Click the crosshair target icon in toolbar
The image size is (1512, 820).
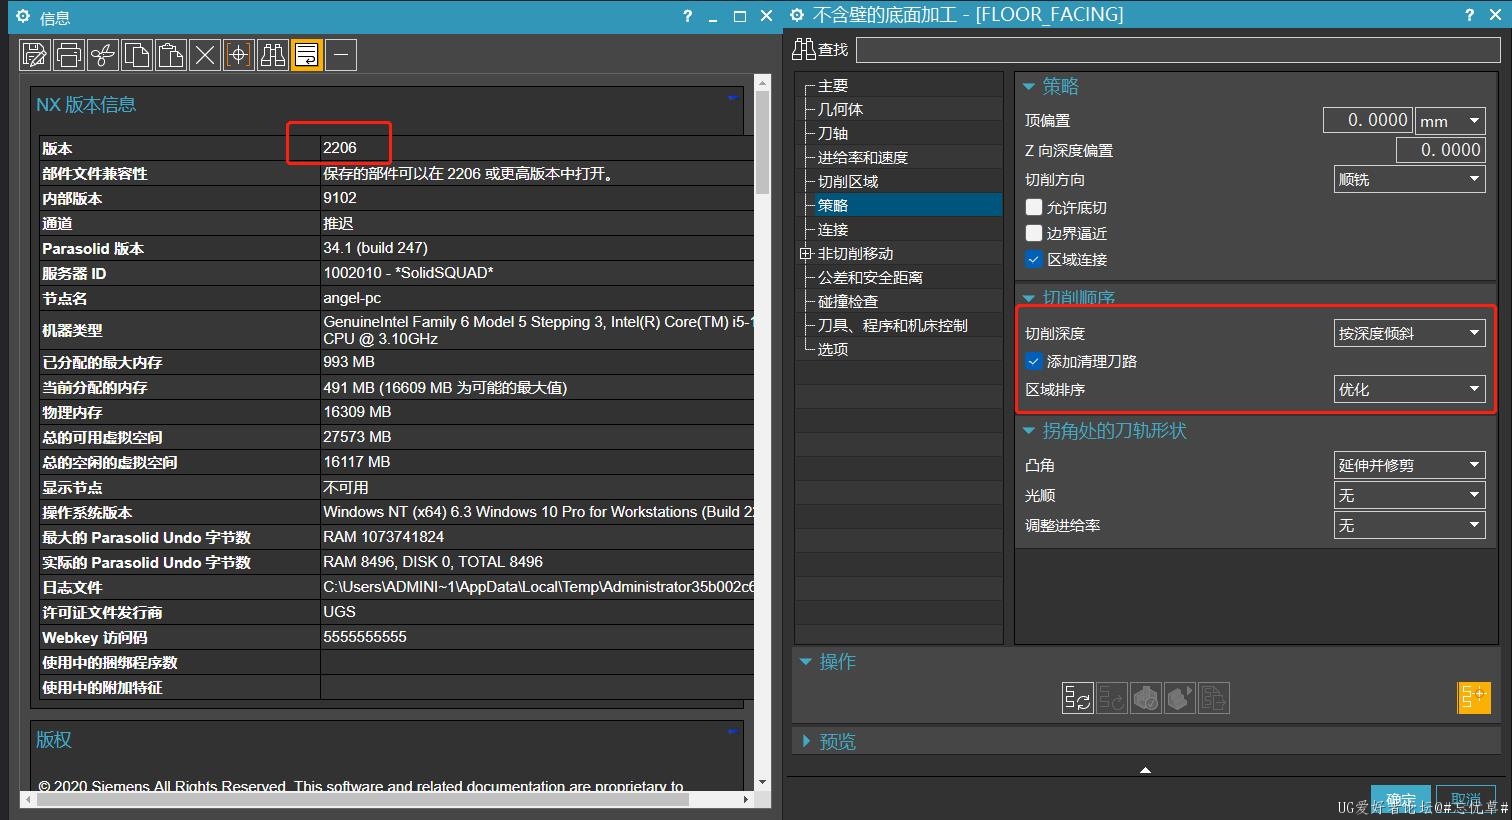pos(239,55)
